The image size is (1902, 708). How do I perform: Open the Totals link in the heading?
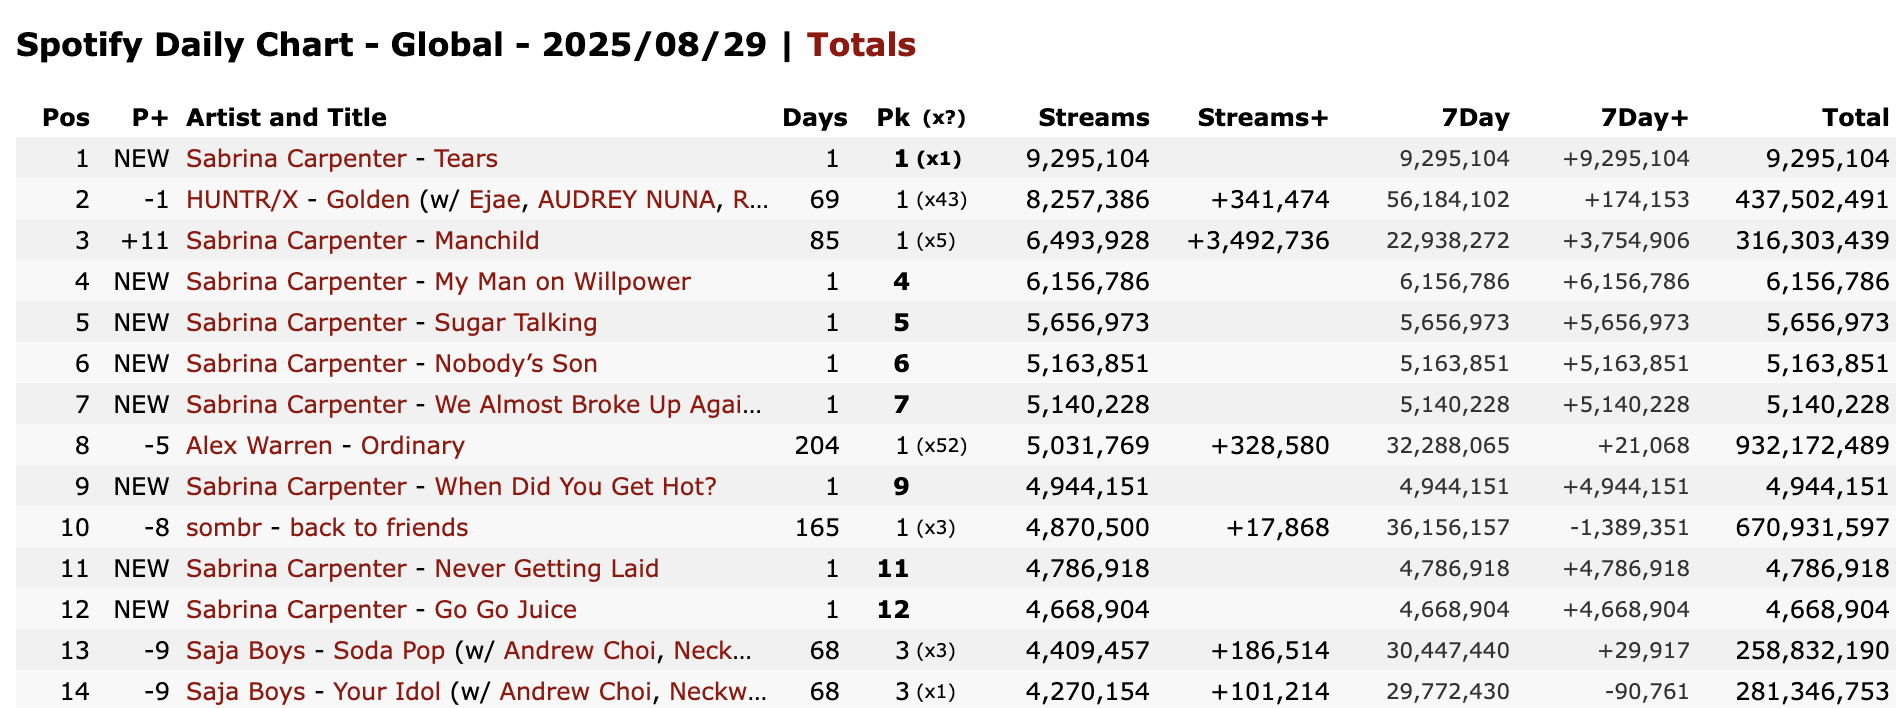click(861, 45)
